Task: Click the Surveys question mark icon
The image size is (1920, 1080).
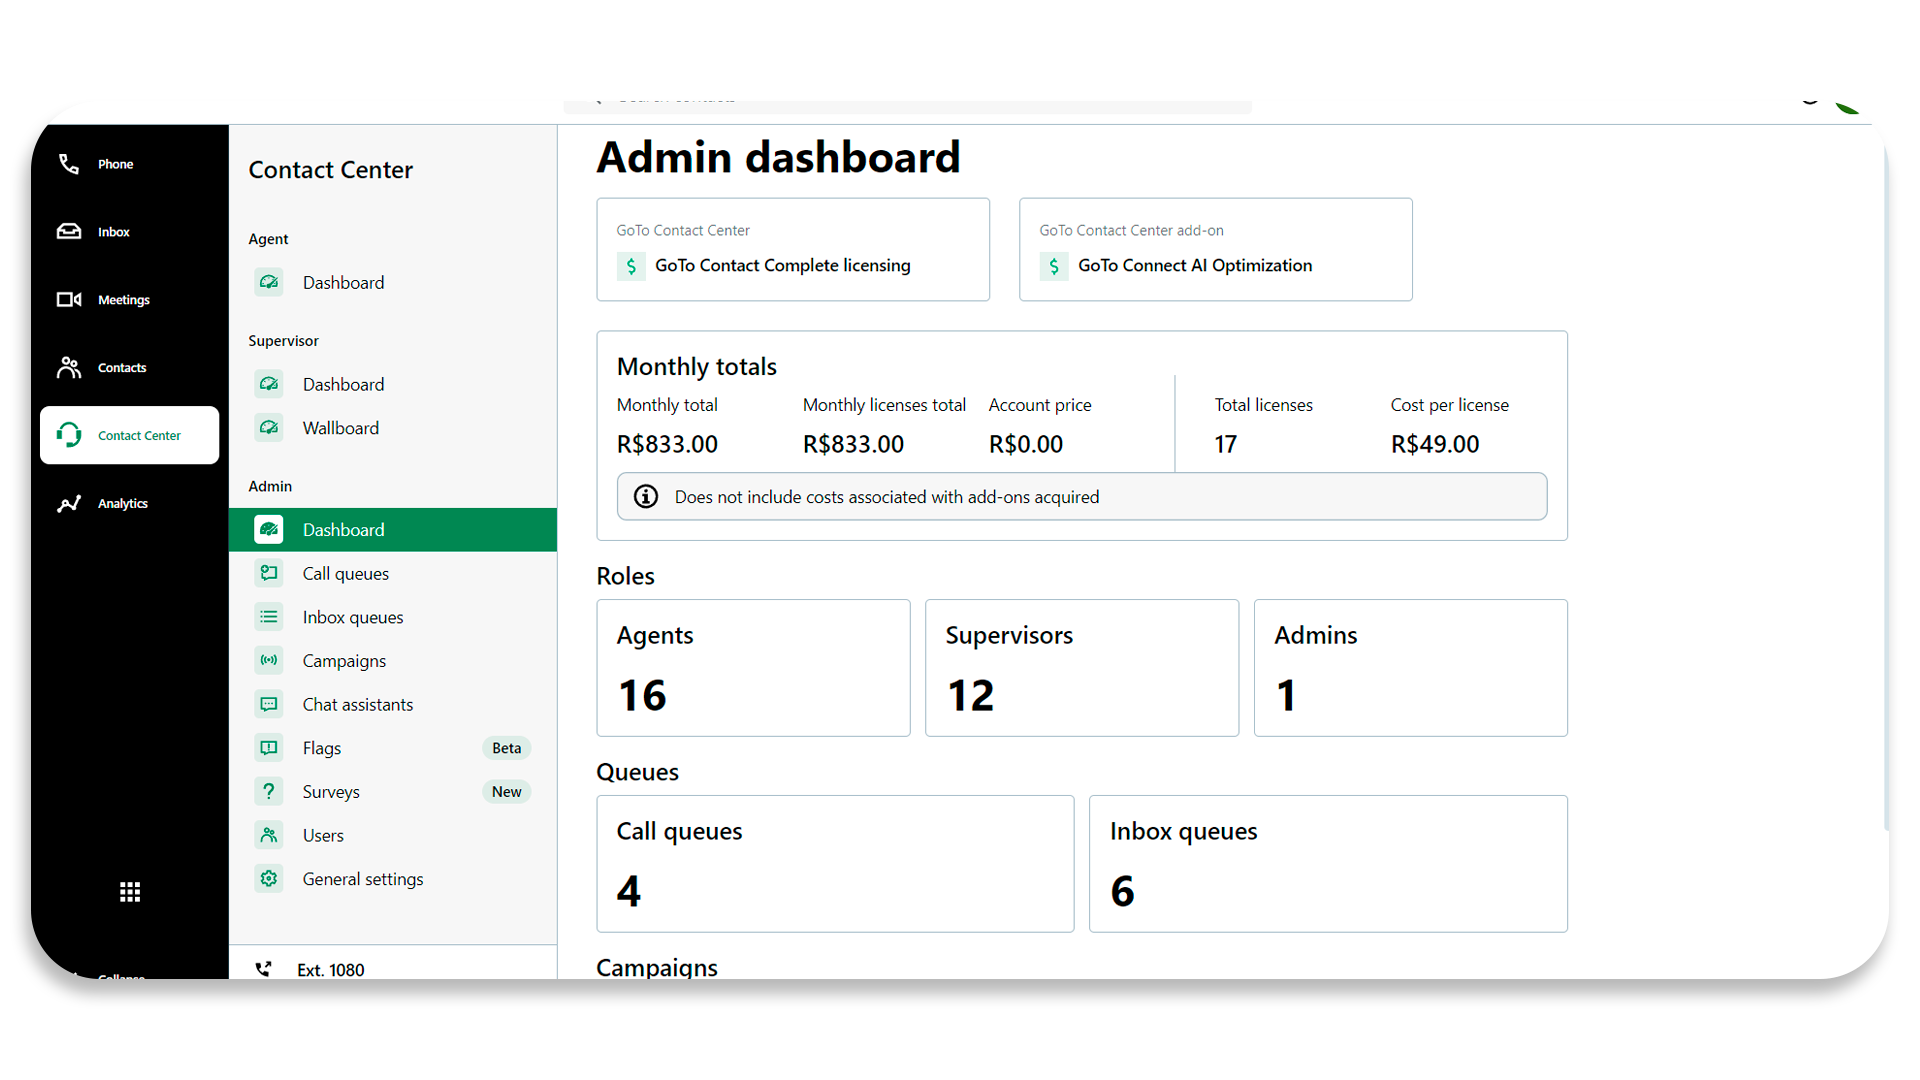Action: (x=269, y=791)
